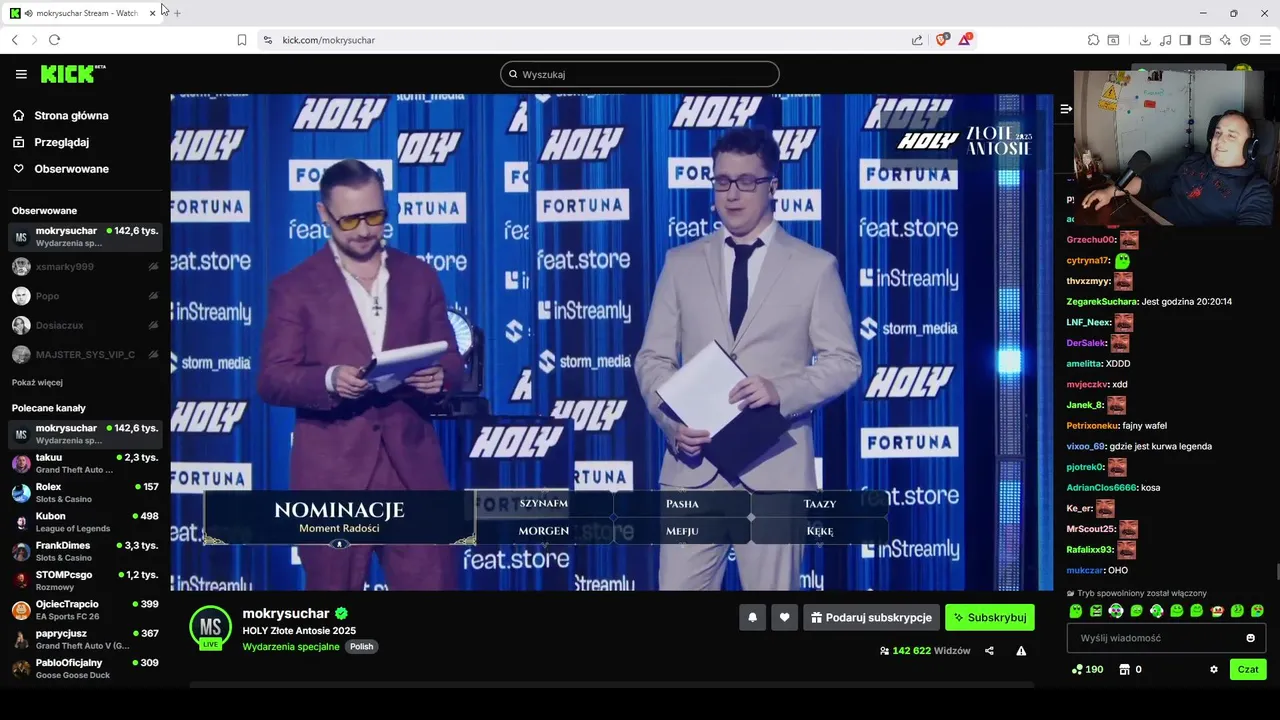Click Grzechu00 username in chat
This screenshot has height=720, width=1280.
[x=1090, y=240]
